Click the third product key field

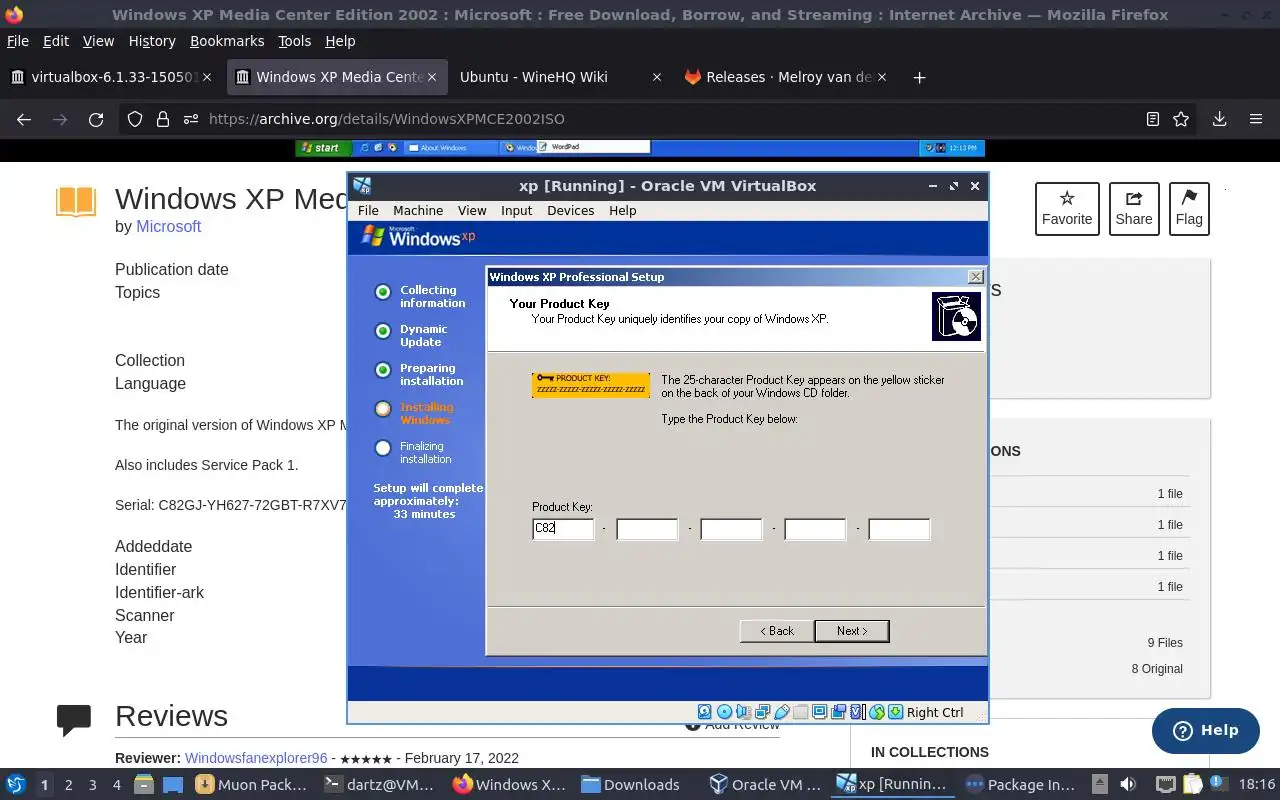(x=731, y=529)
